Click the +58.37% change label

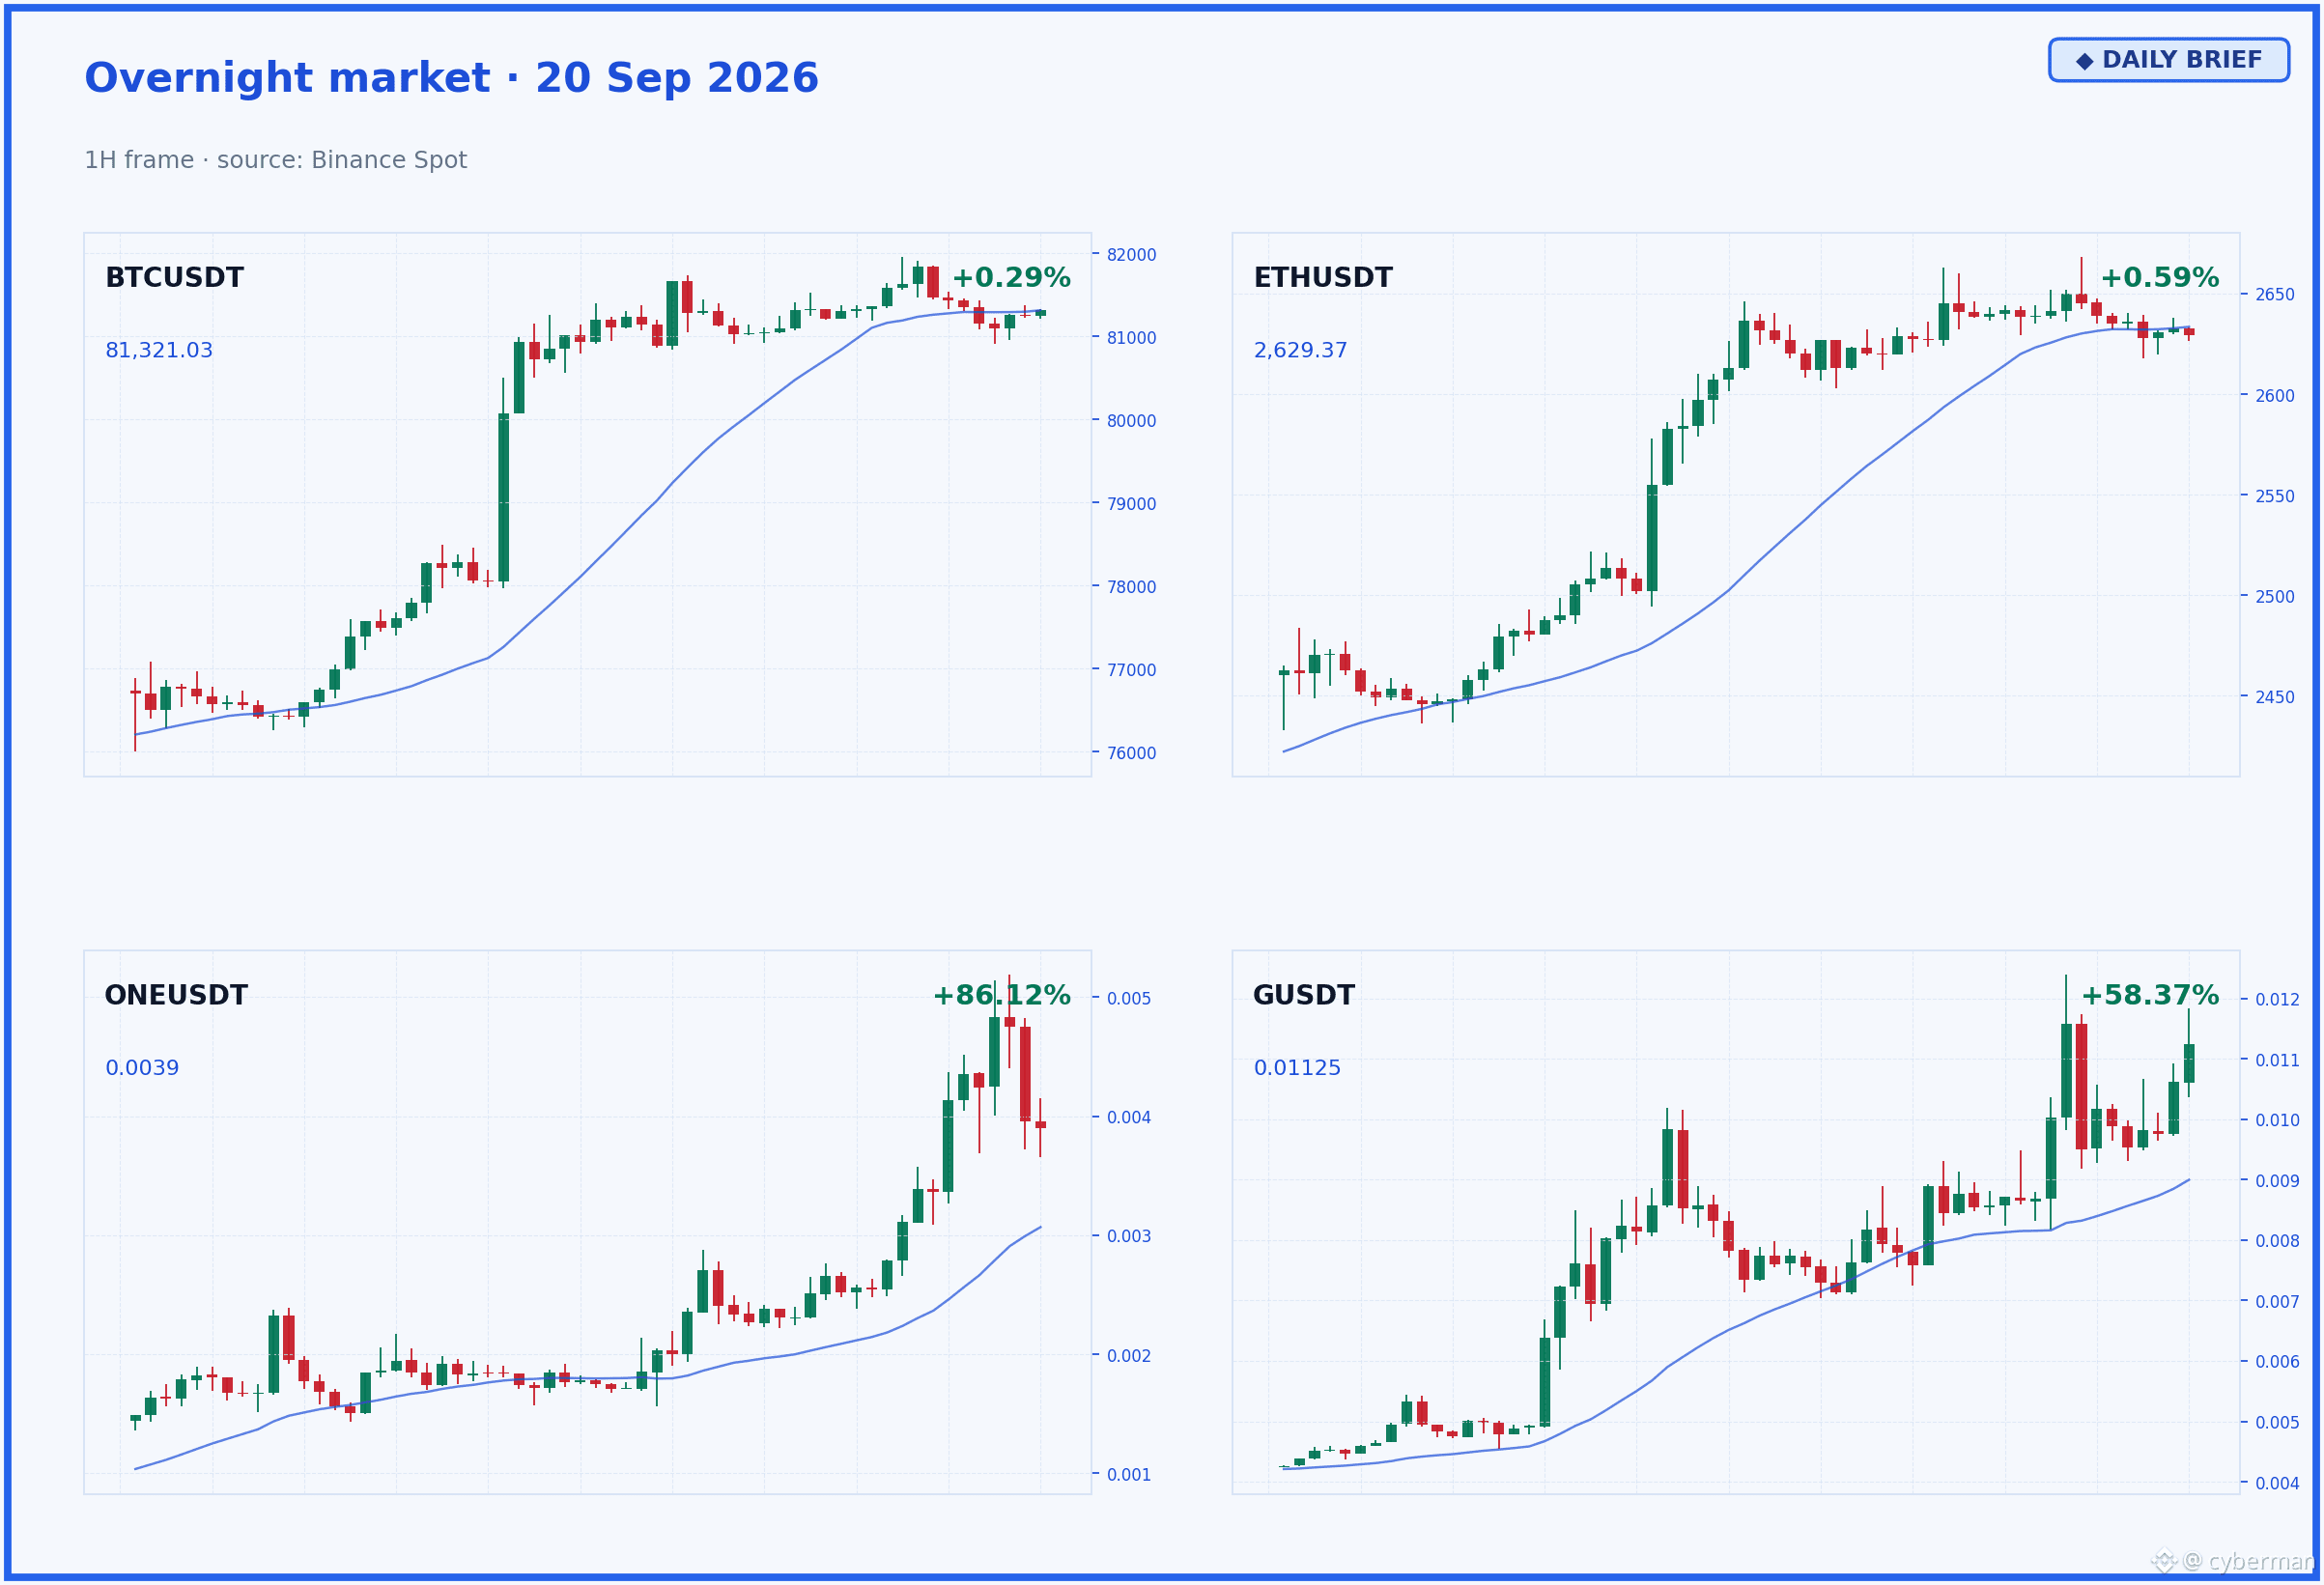tap(2150, 996)
